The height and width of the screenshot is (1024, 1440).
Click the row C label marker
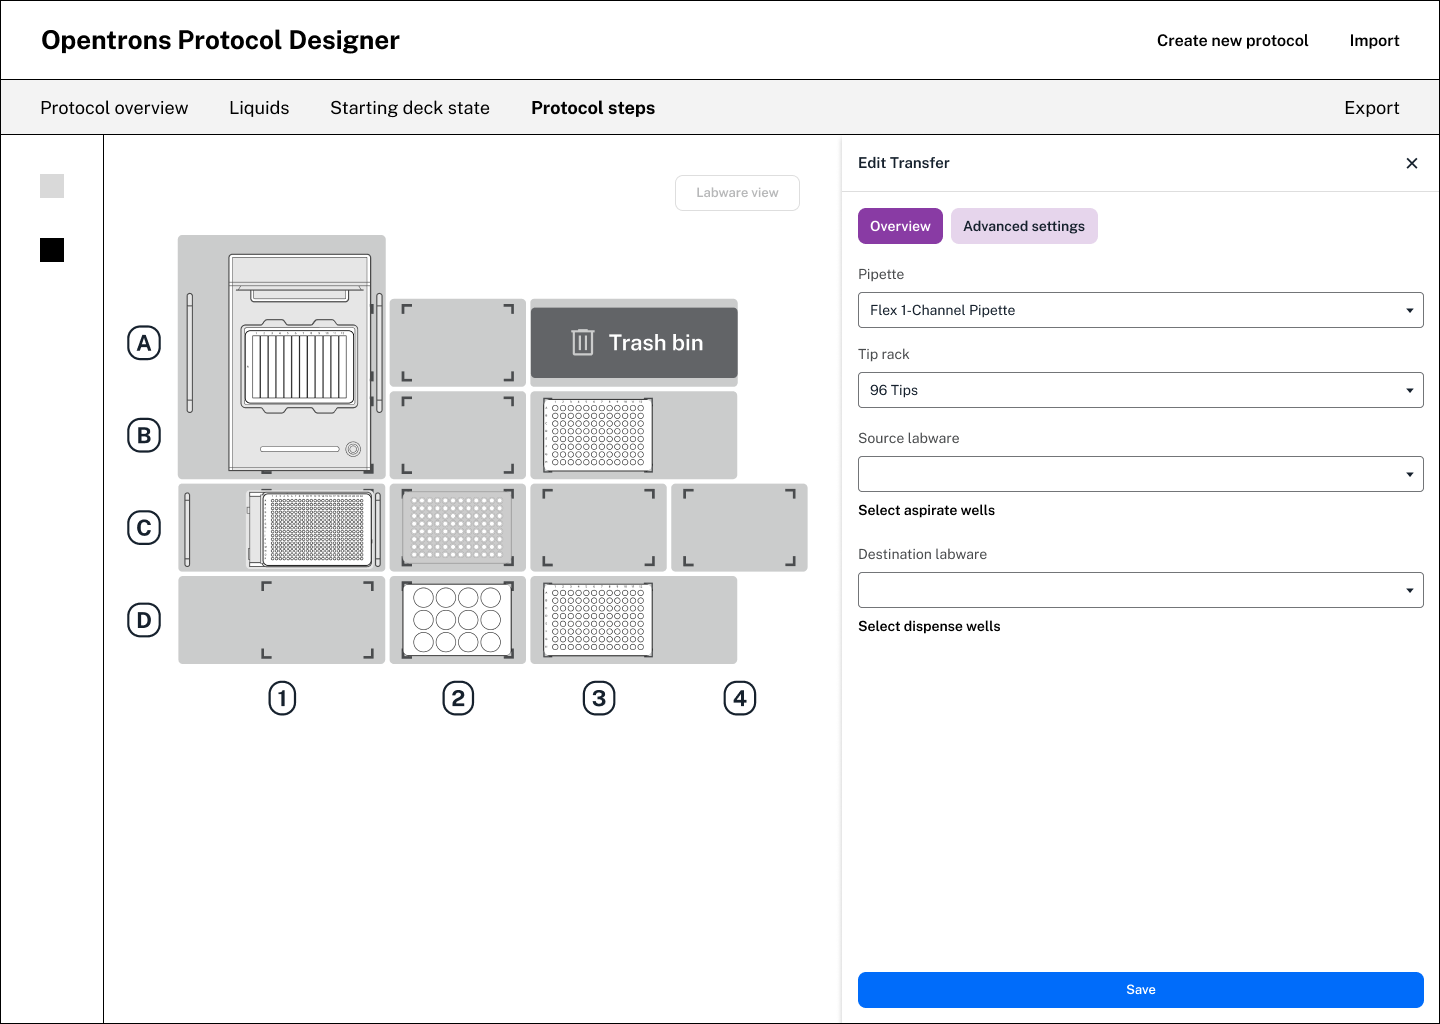[x=144, y=528]
